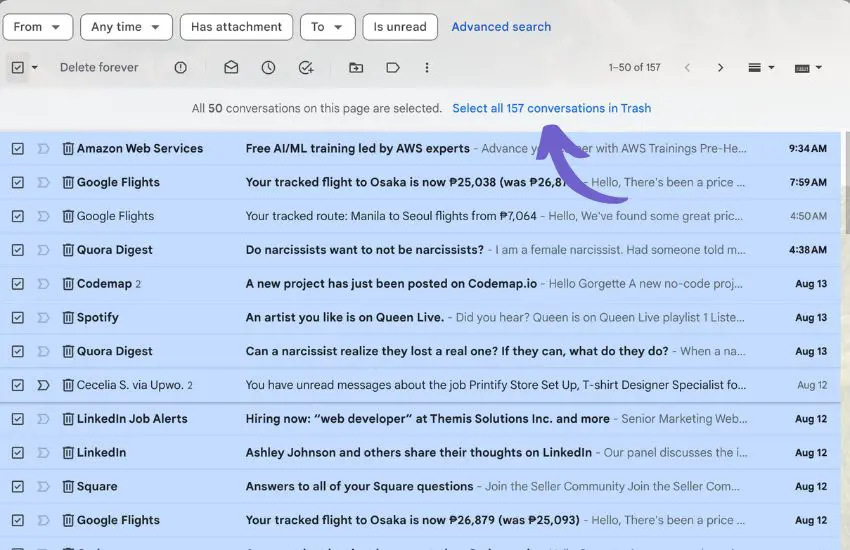
Task: Click the LinkedIn sender name on Ashley Johnson row
Action: (101, 452)
